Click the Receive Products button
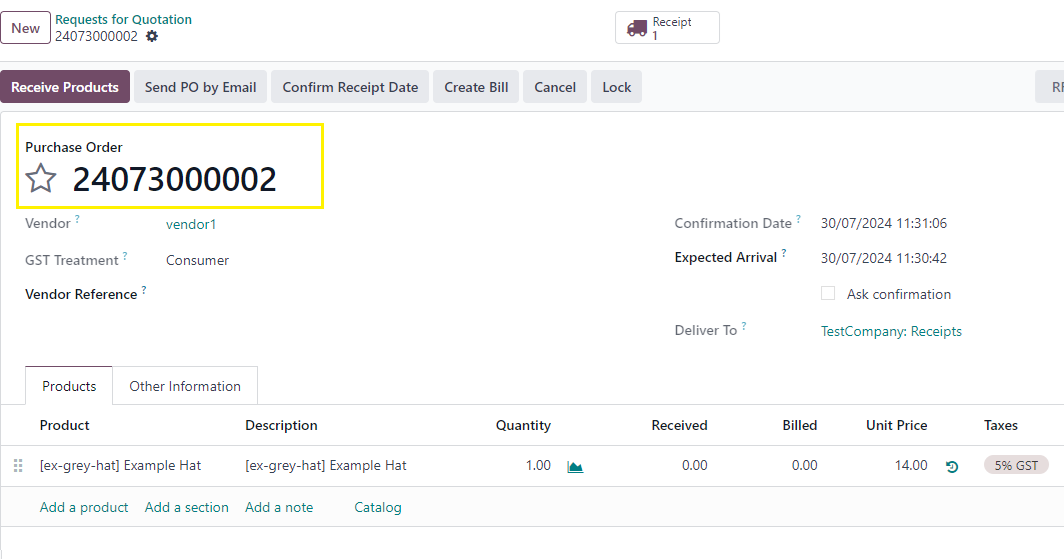The image size is (1064, 559). pyautogui.click(x=65, y=87)
